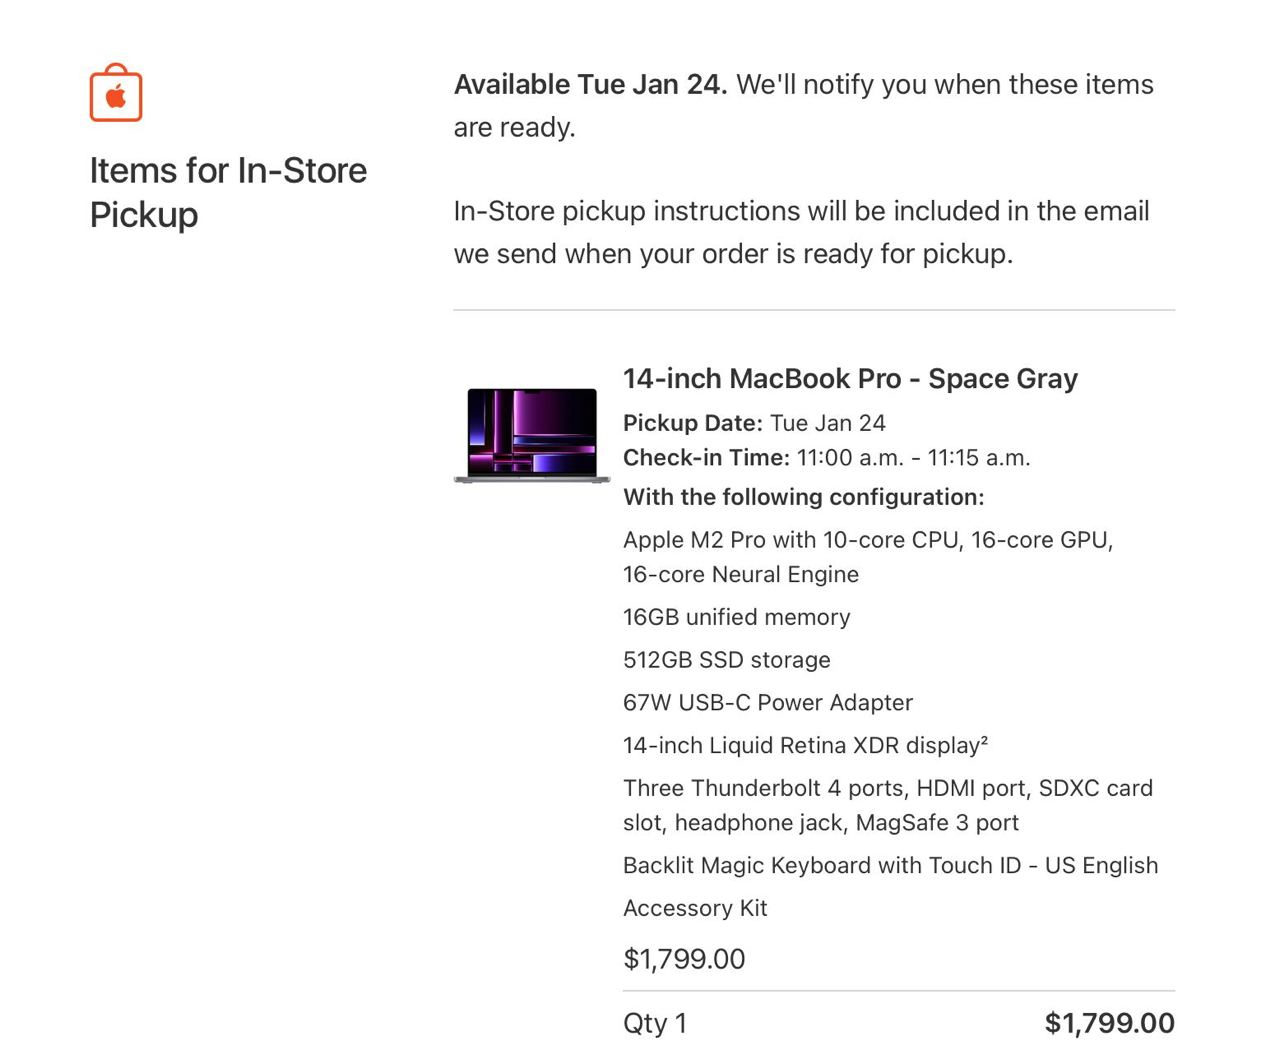
Task: Click the Accessory Kit item
Action: pos(695,909)
